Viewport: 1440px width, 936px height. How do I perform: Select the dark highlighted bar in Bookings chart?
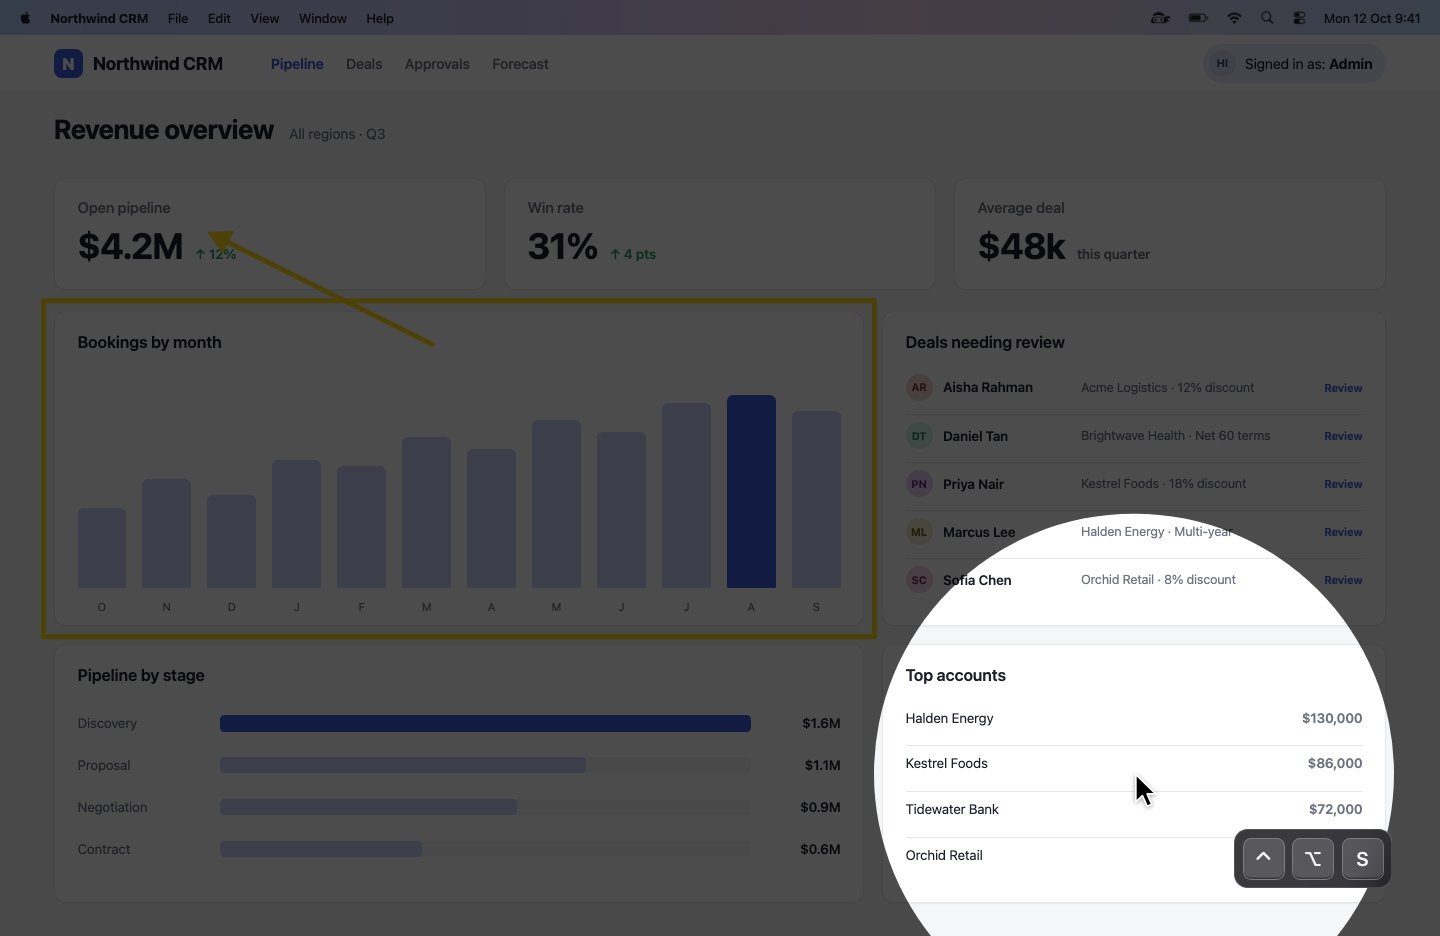tap(751, 491)
